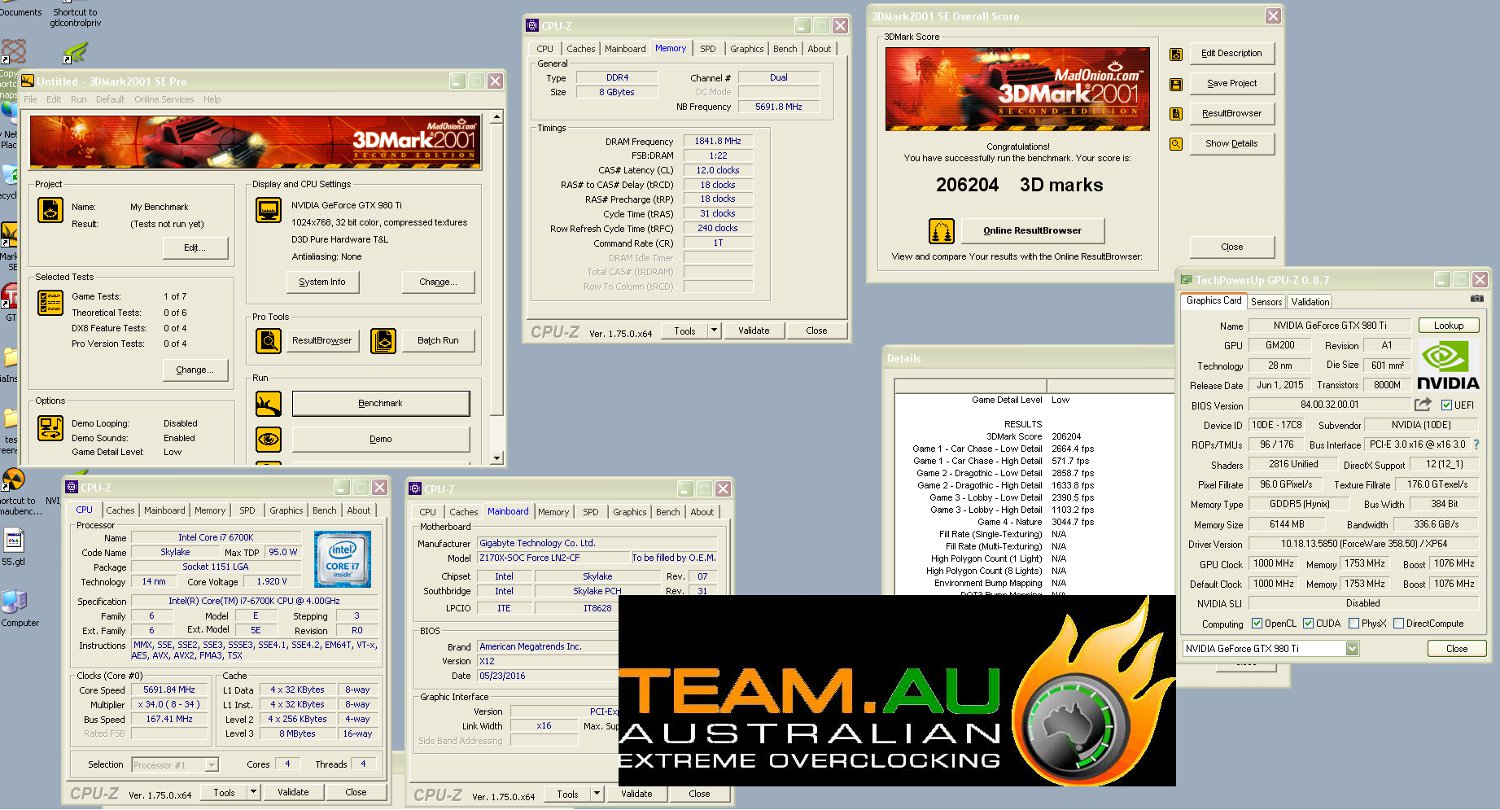The height and width of the screenshot is (810, 1500).
Task: Open the Bench tab in CPU-Z Mainboard window
Action: 668,512
